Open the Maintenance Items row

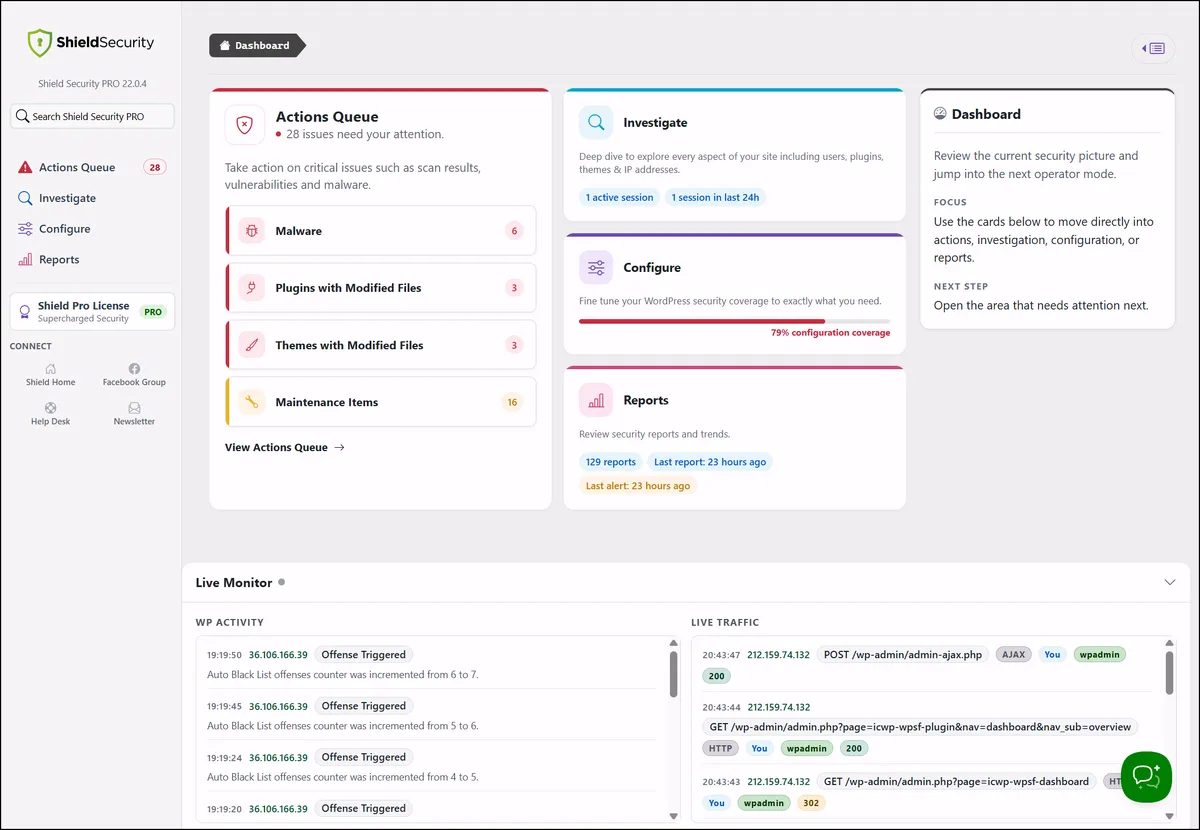(x=381, y=402)
